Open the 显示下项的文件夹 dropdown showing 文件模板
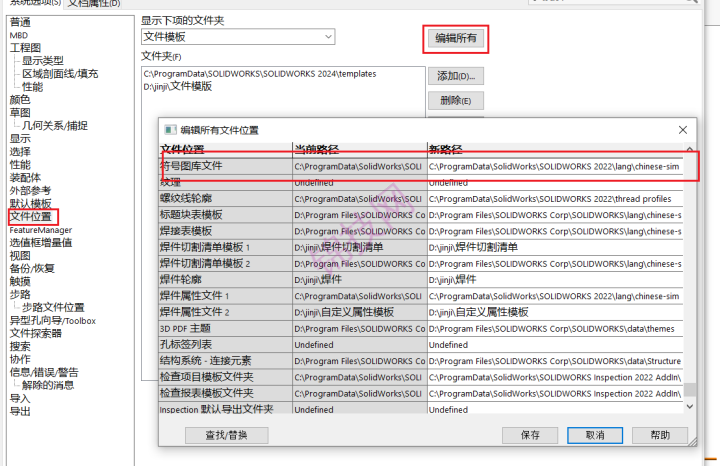This screenshot has width=720, height=466. [x=238, y=37]
